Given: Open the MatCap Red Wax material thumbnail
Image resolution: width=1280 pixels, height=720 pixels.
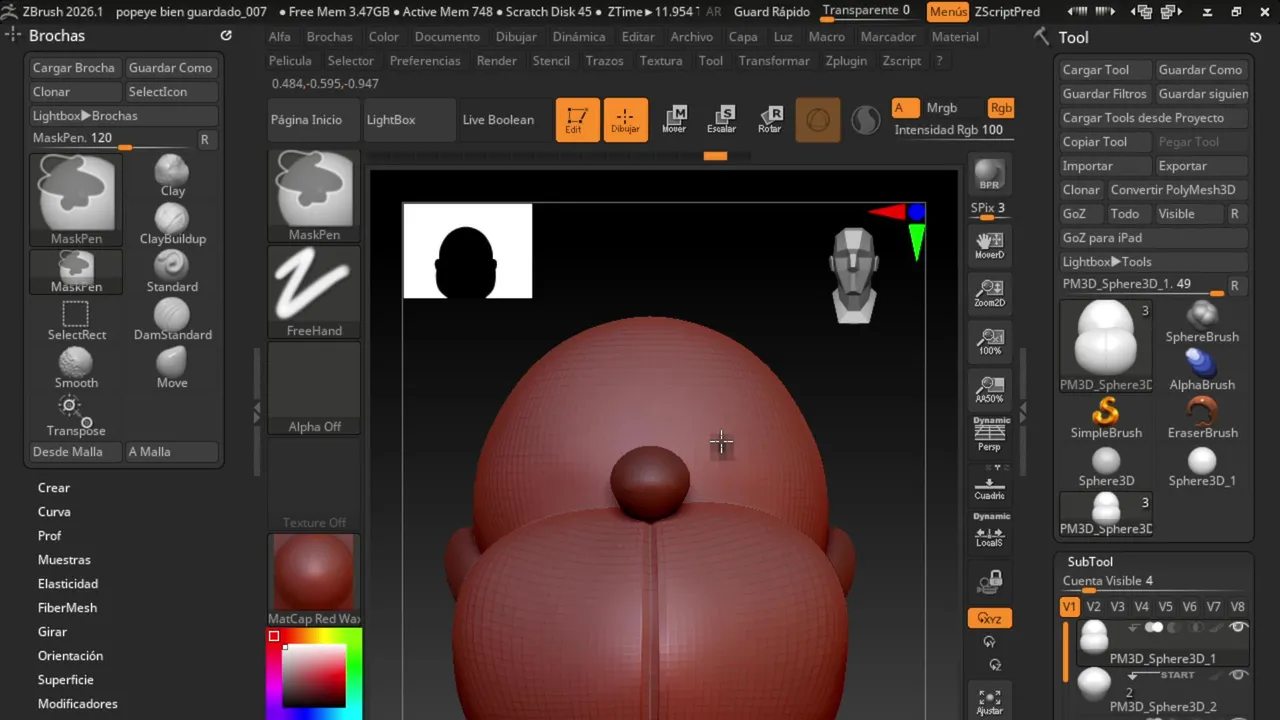Looking at the screenshot, I should (x=314, y=580).
